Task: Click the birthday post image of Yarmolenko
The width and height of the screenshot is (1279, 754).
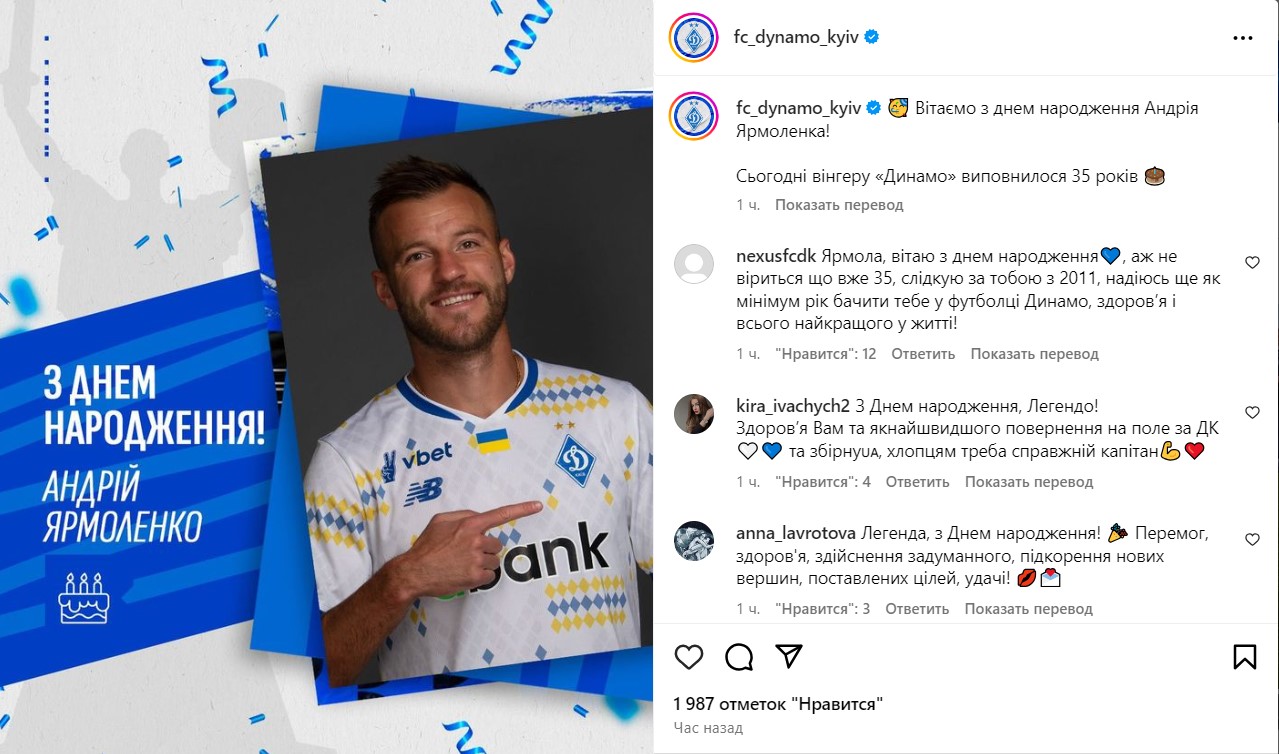Action: tap(327, 377)
